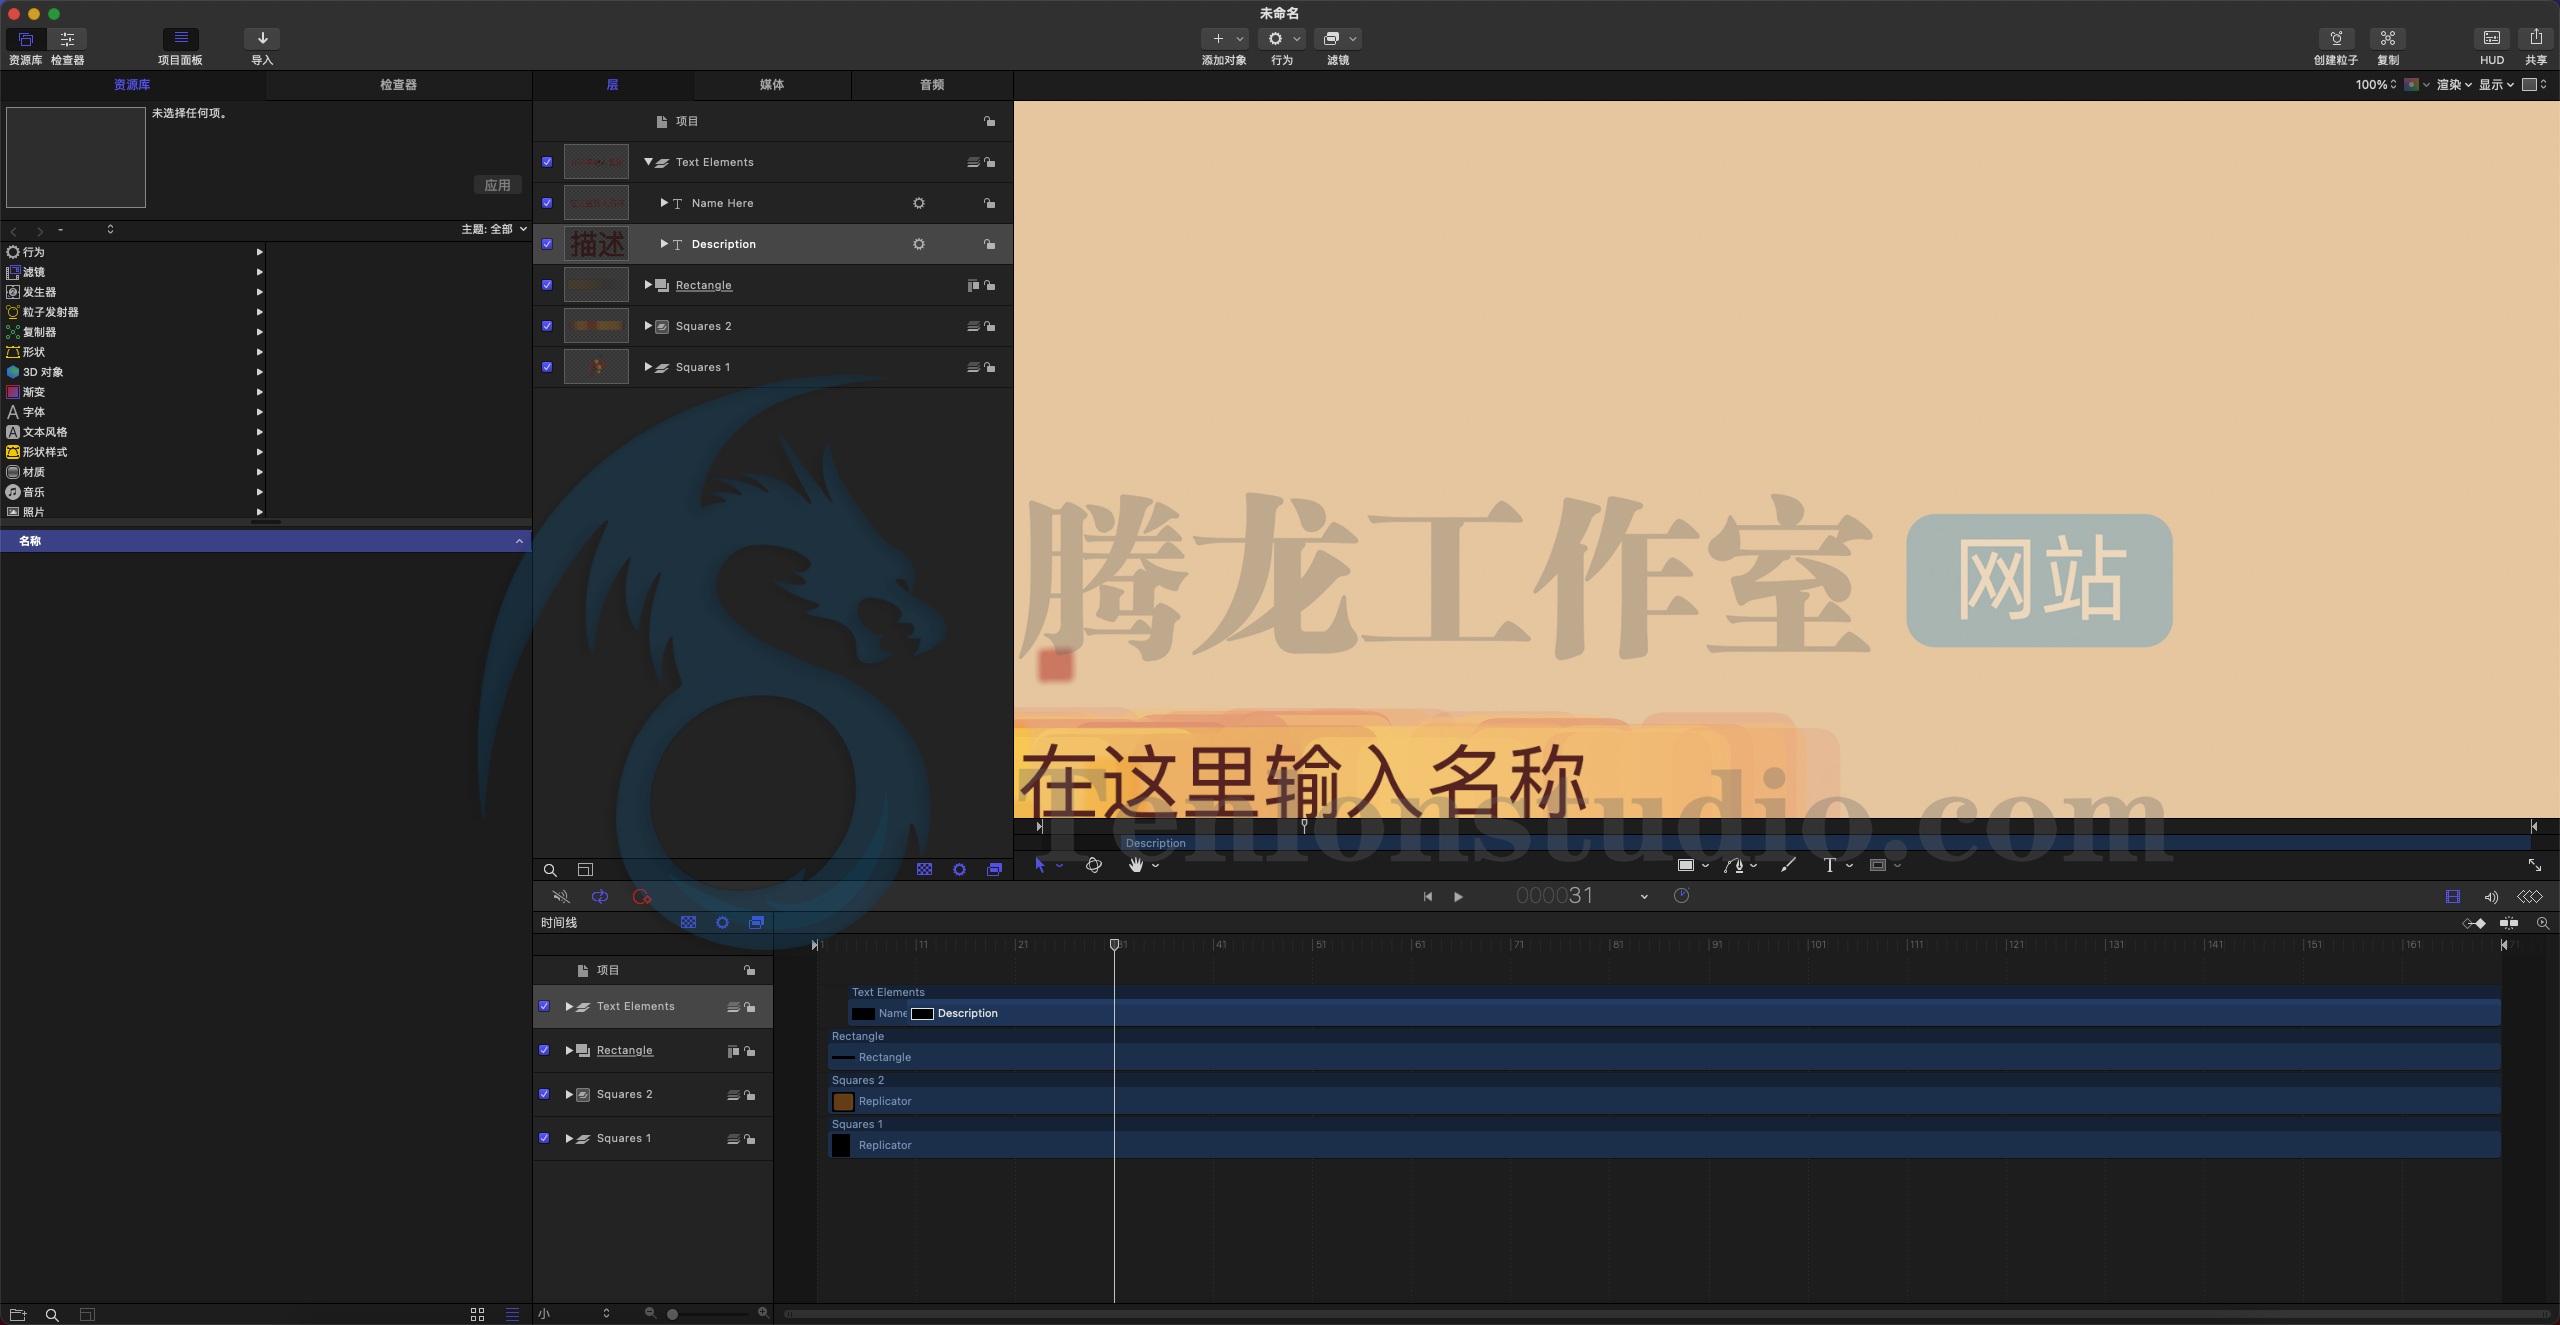Uncheck Squares 2 checkbox in Timeline
The image size is (2560, 1325).
[544, 1094]
